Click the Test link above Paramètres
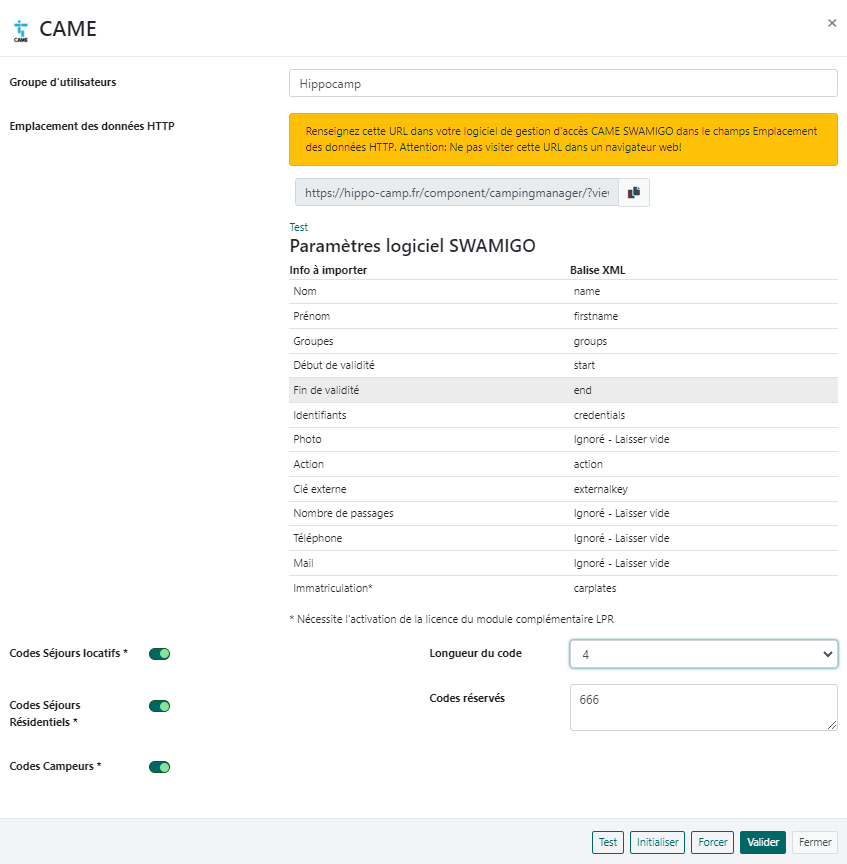Image resolution: width=847 pixels, height=864 pixels. click(x=299, y=227)
